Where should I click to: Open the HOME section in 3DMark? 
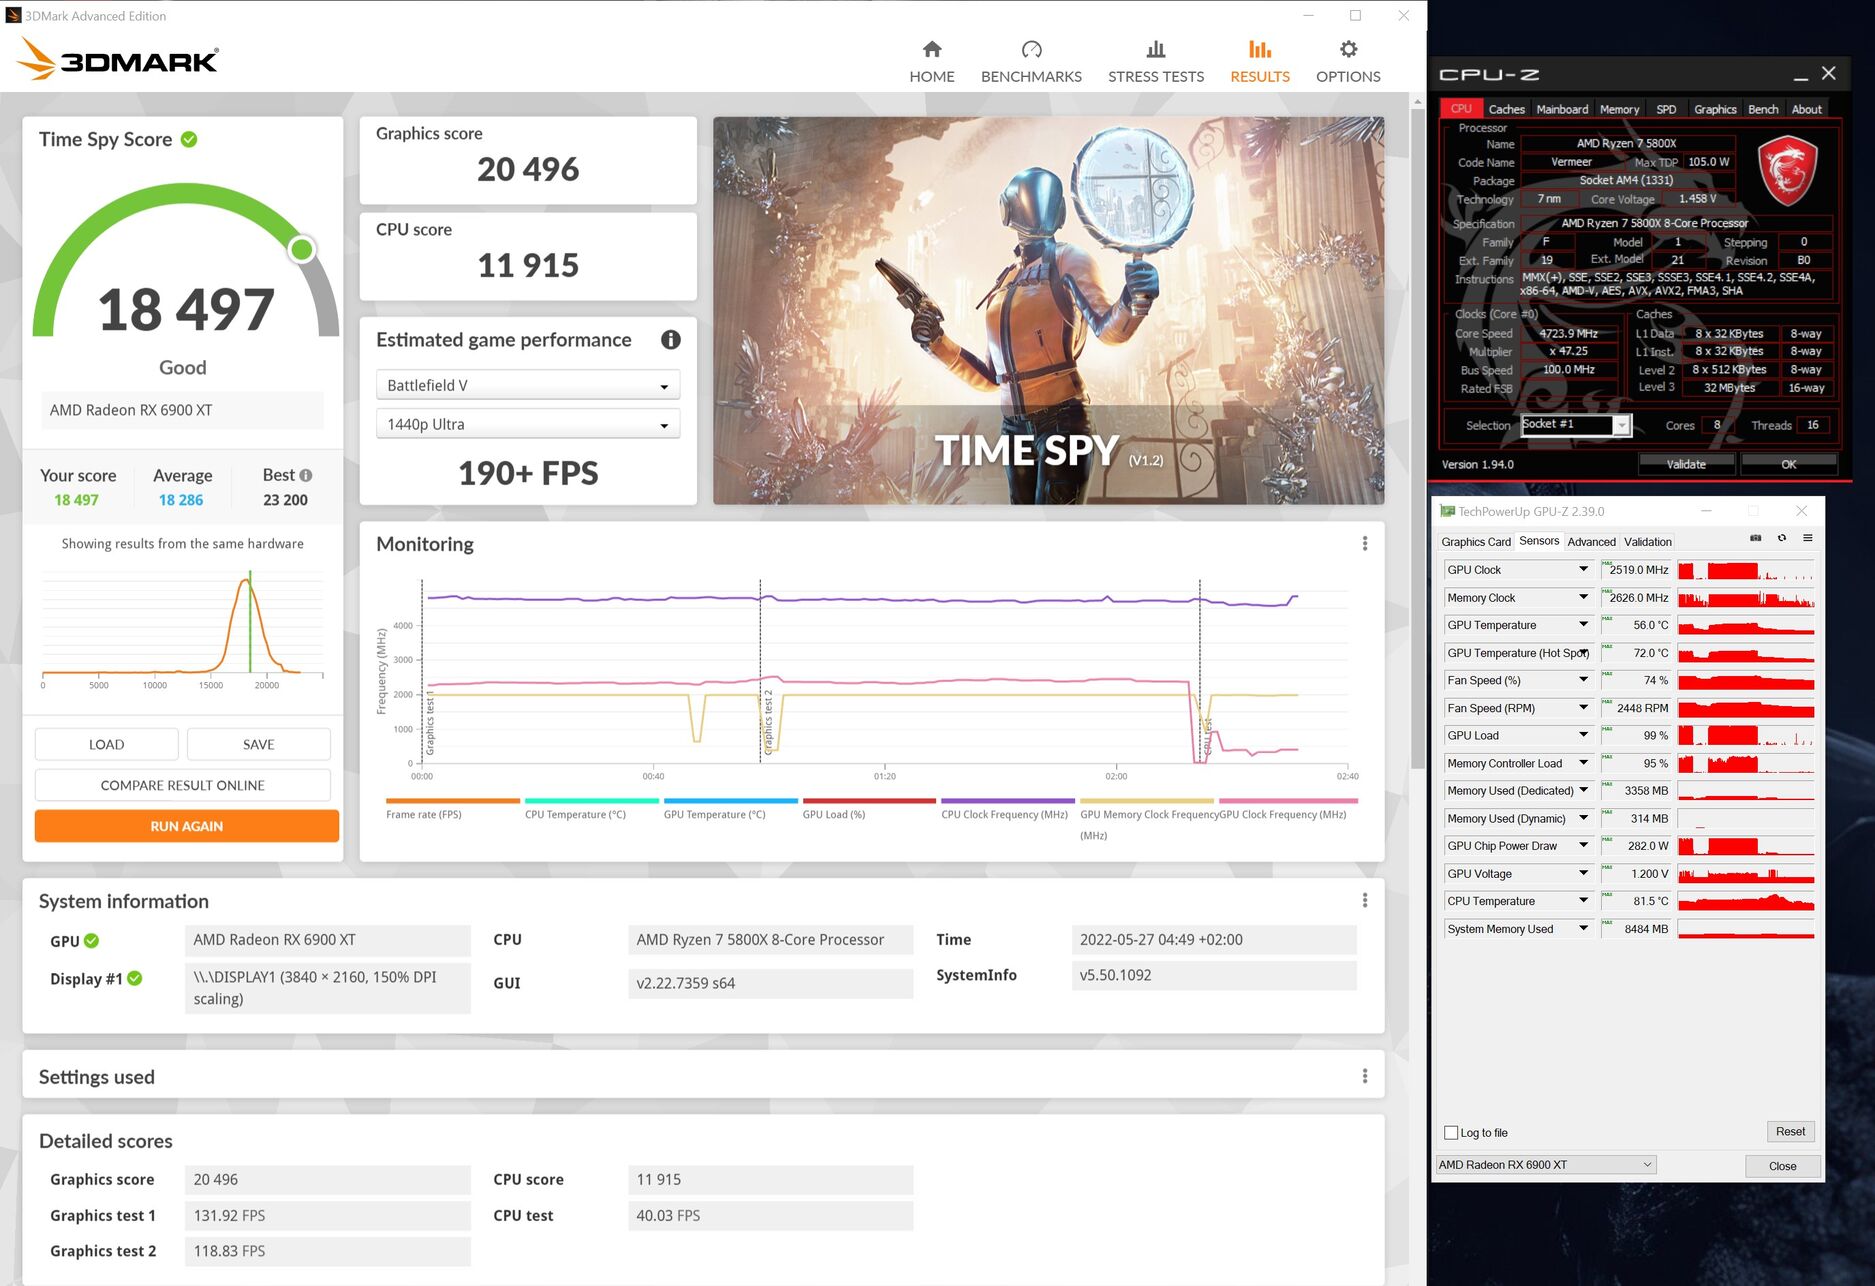click(931, 62)
